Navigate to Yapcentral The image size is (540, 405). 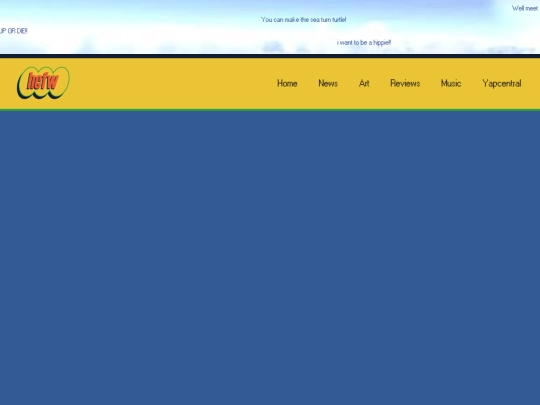502,84
